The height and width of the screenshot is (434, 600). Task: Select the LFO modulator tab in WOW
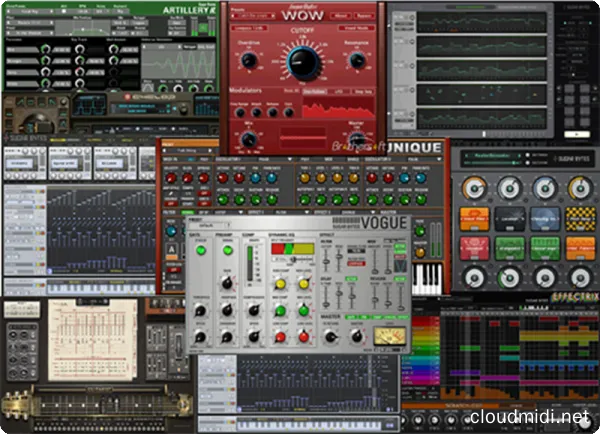(x=339, y=91)
